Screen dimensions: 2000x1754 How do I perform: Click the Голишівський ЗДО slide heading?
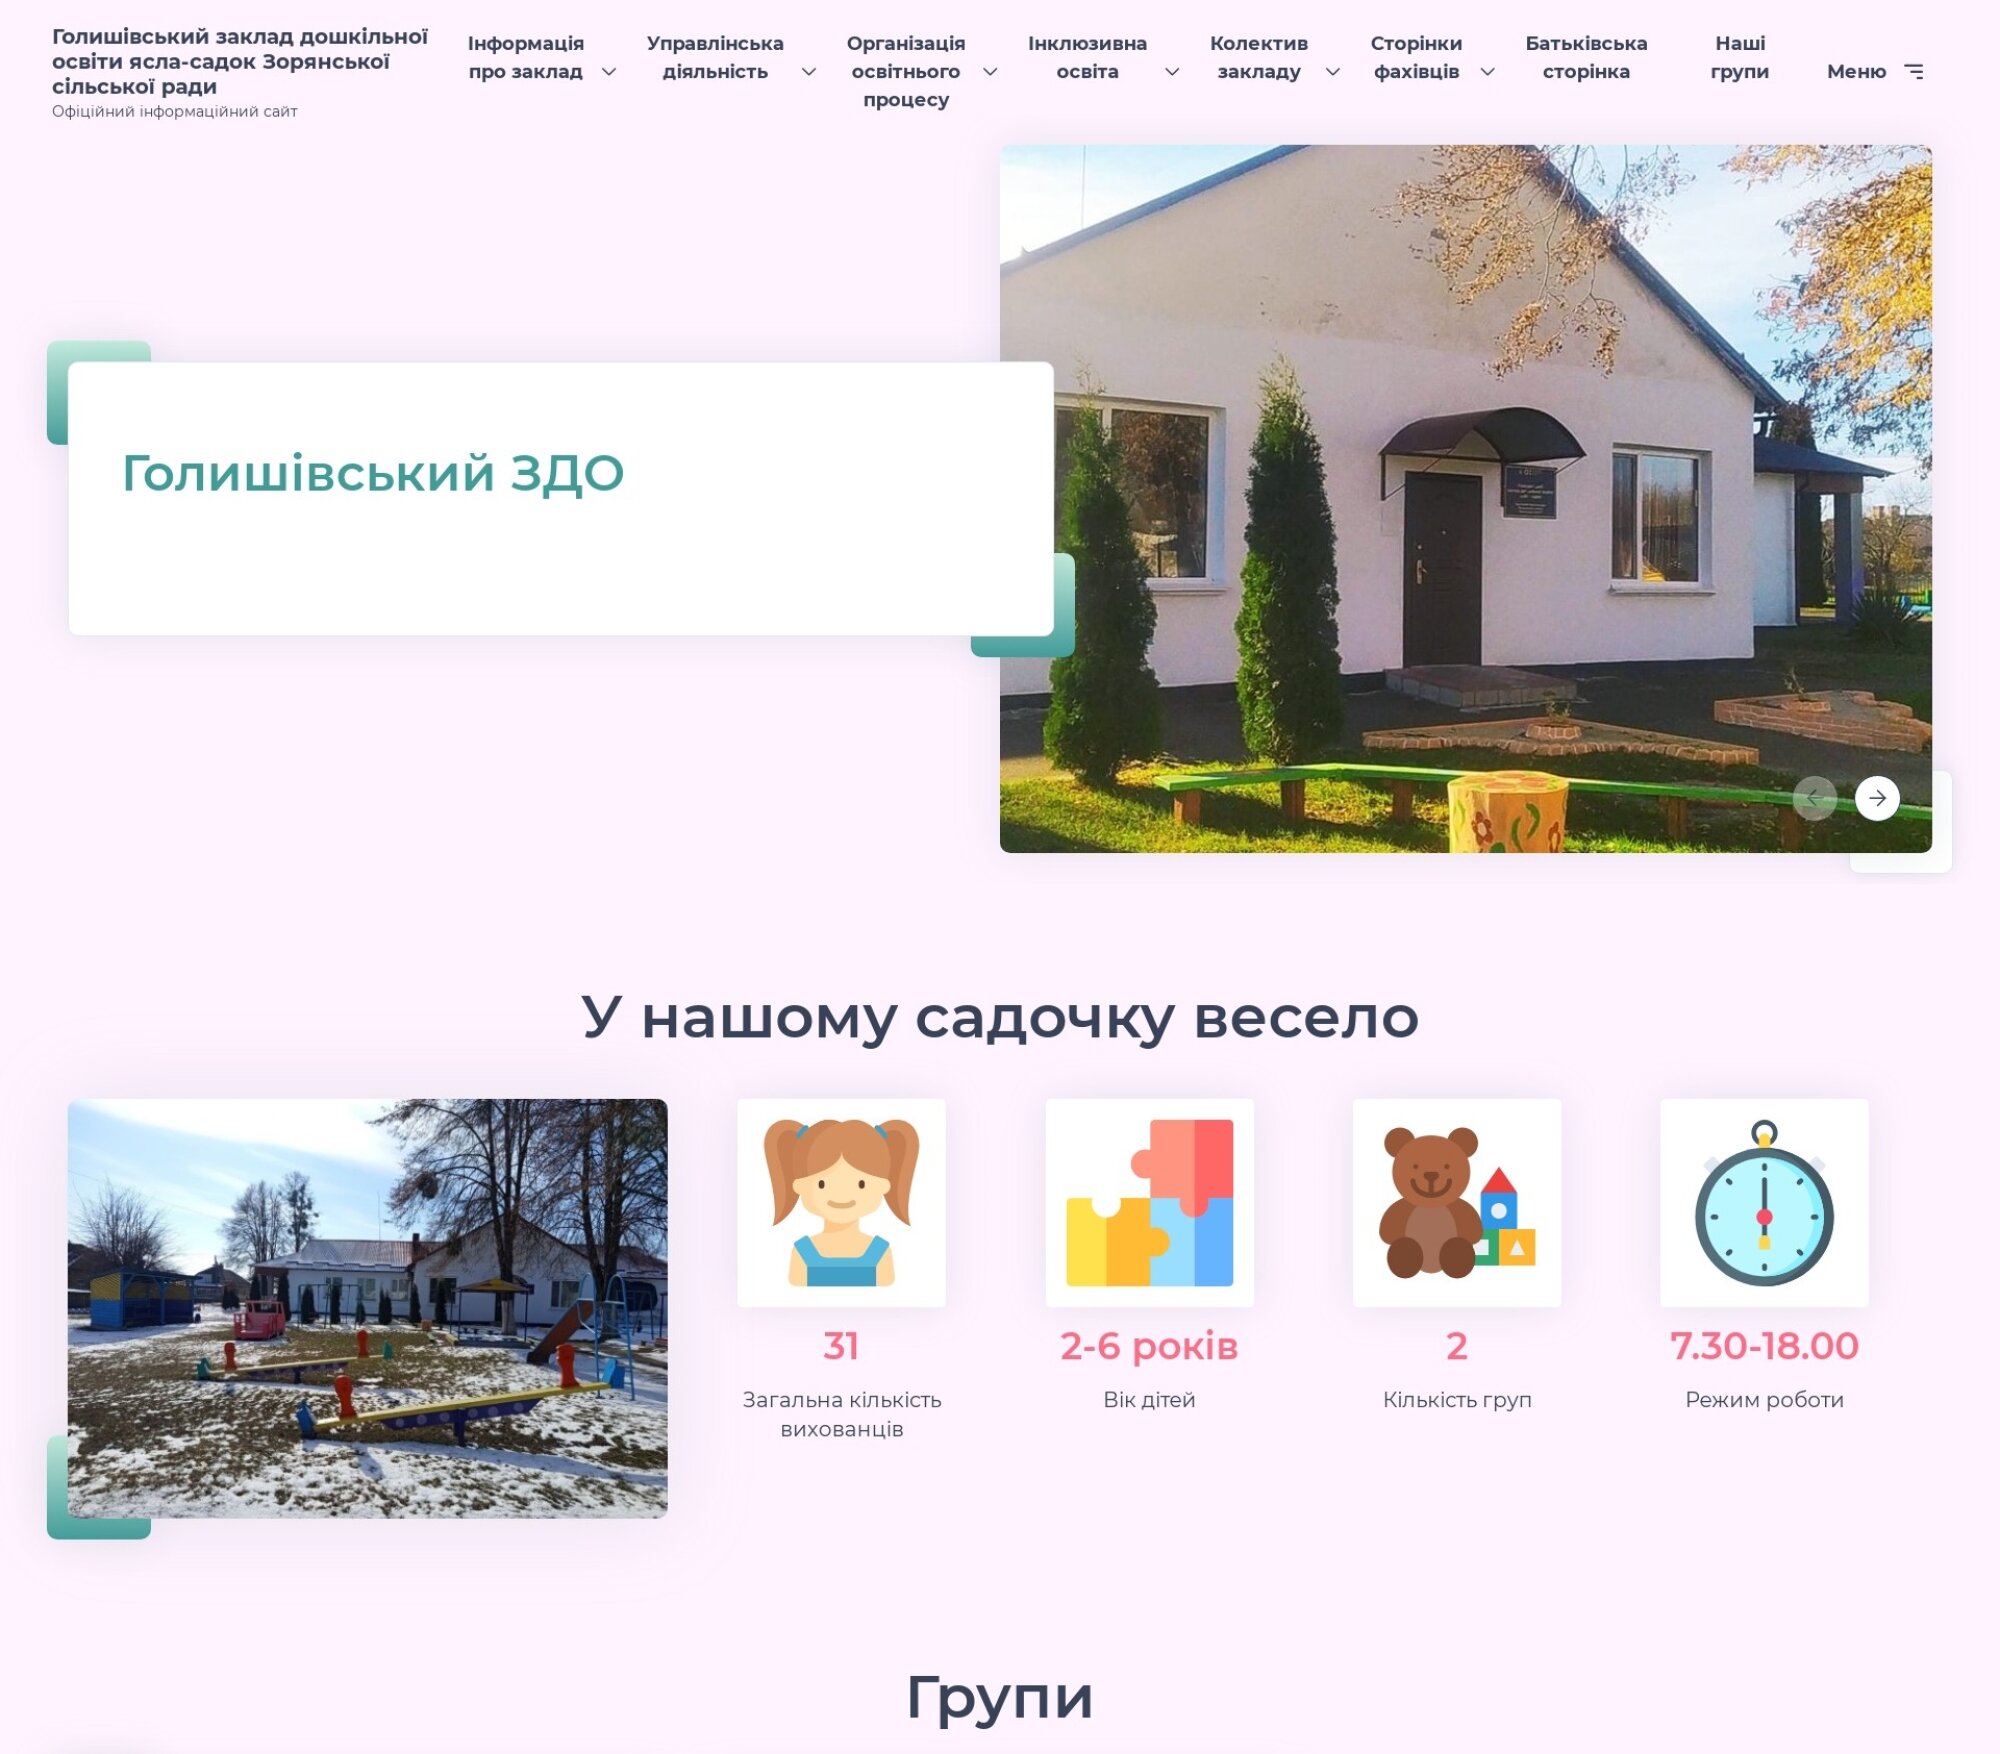point(373,473)
